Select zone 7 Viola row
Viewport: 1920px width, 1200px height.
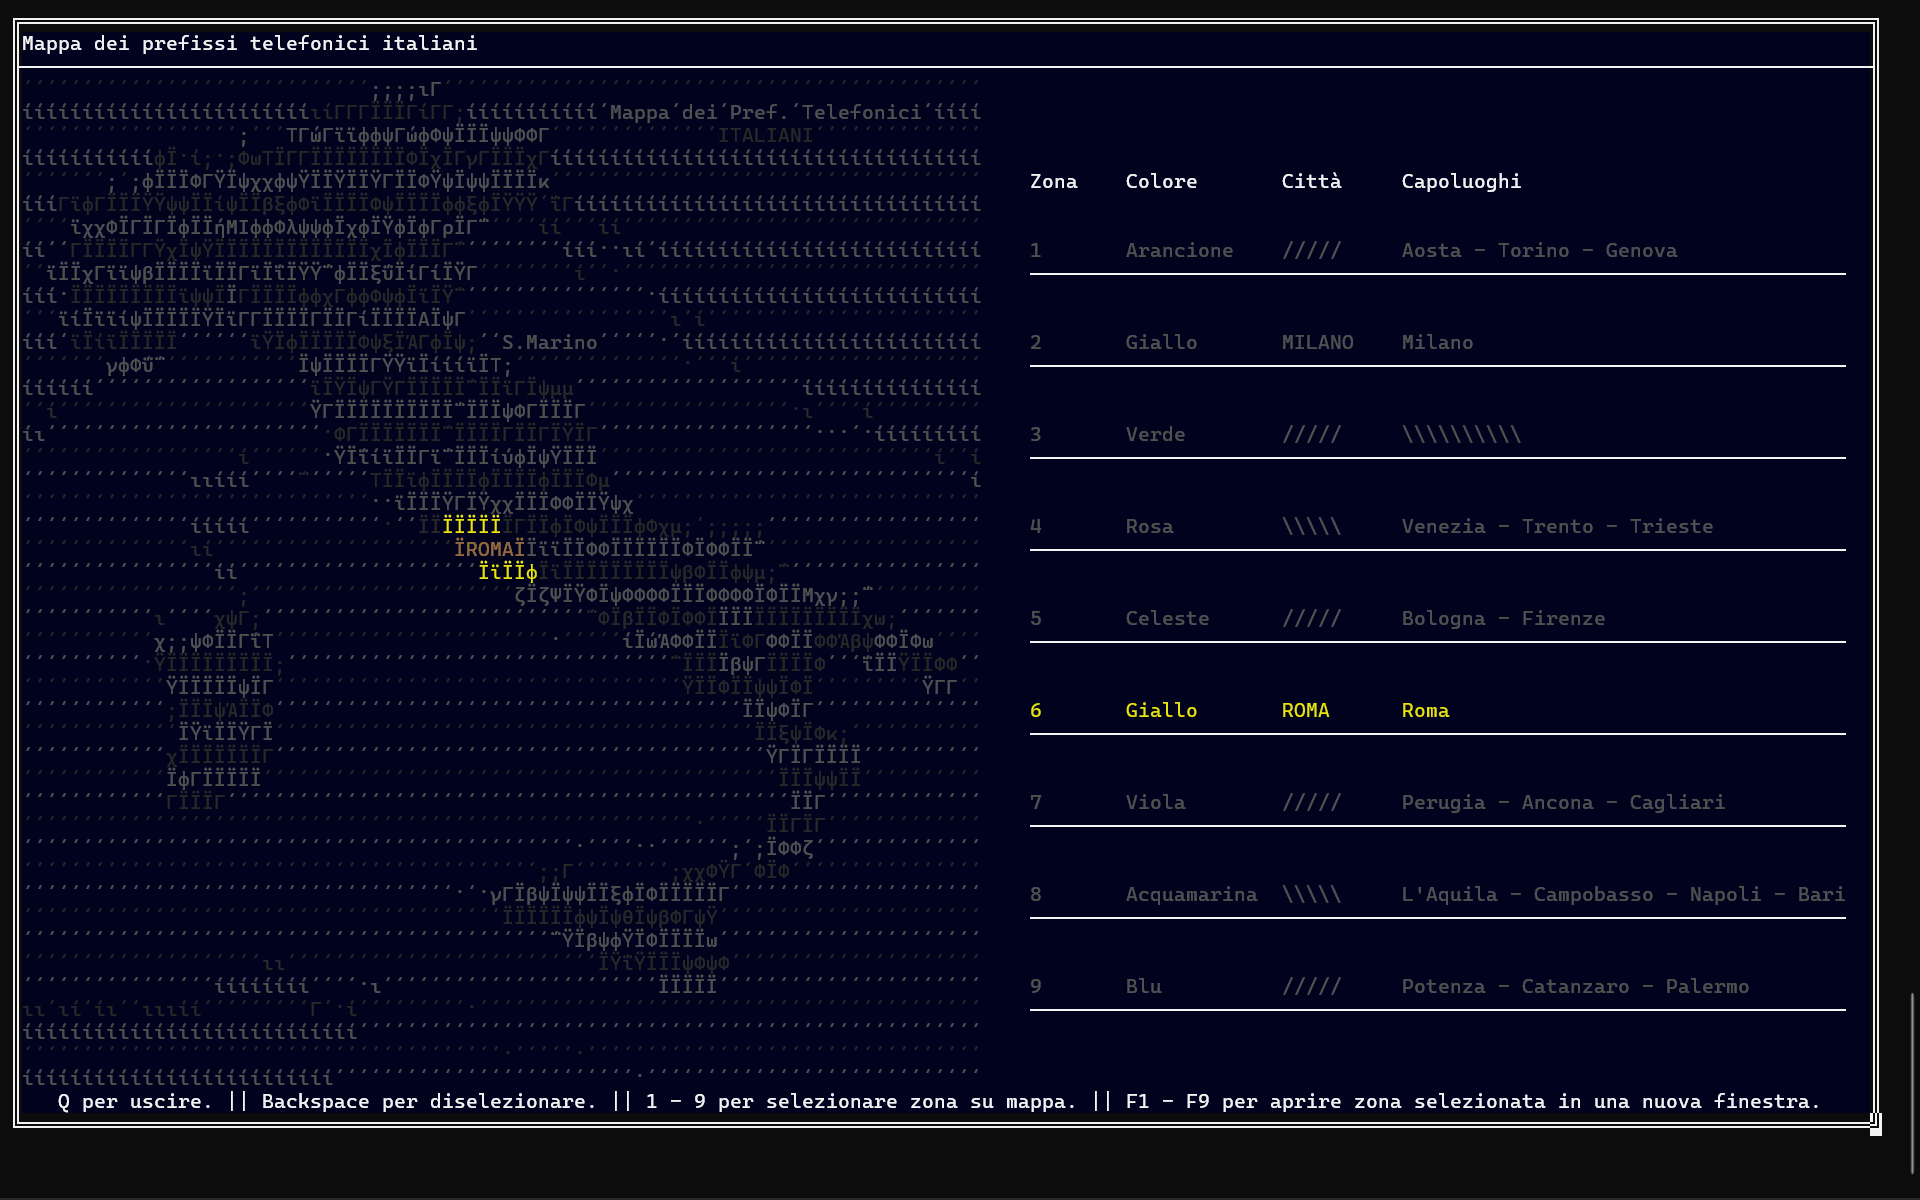pos(1155,803)
